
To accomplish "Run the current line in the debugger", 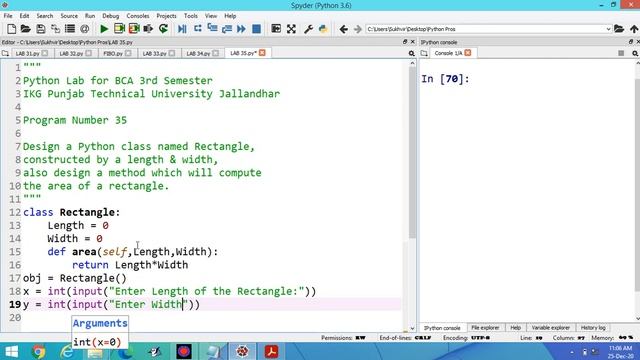I will pos(198,29).
